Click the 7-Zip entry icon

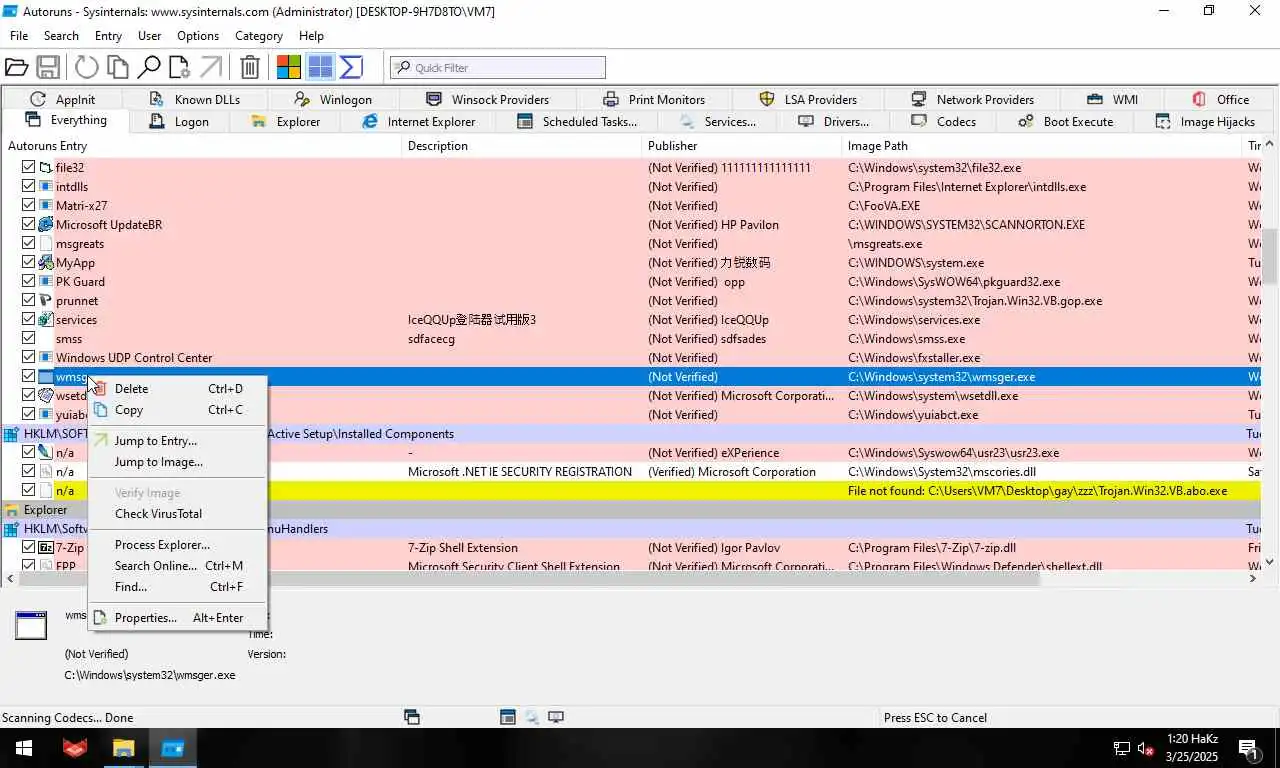pyautogui.click(x=45, y=548)
